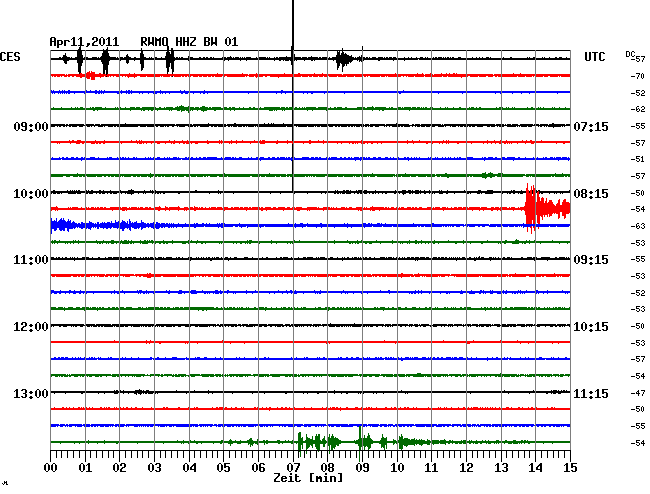Click the large red seismic event near minute 14
This screenshot has height=494, width=650.
coord(547,208)
